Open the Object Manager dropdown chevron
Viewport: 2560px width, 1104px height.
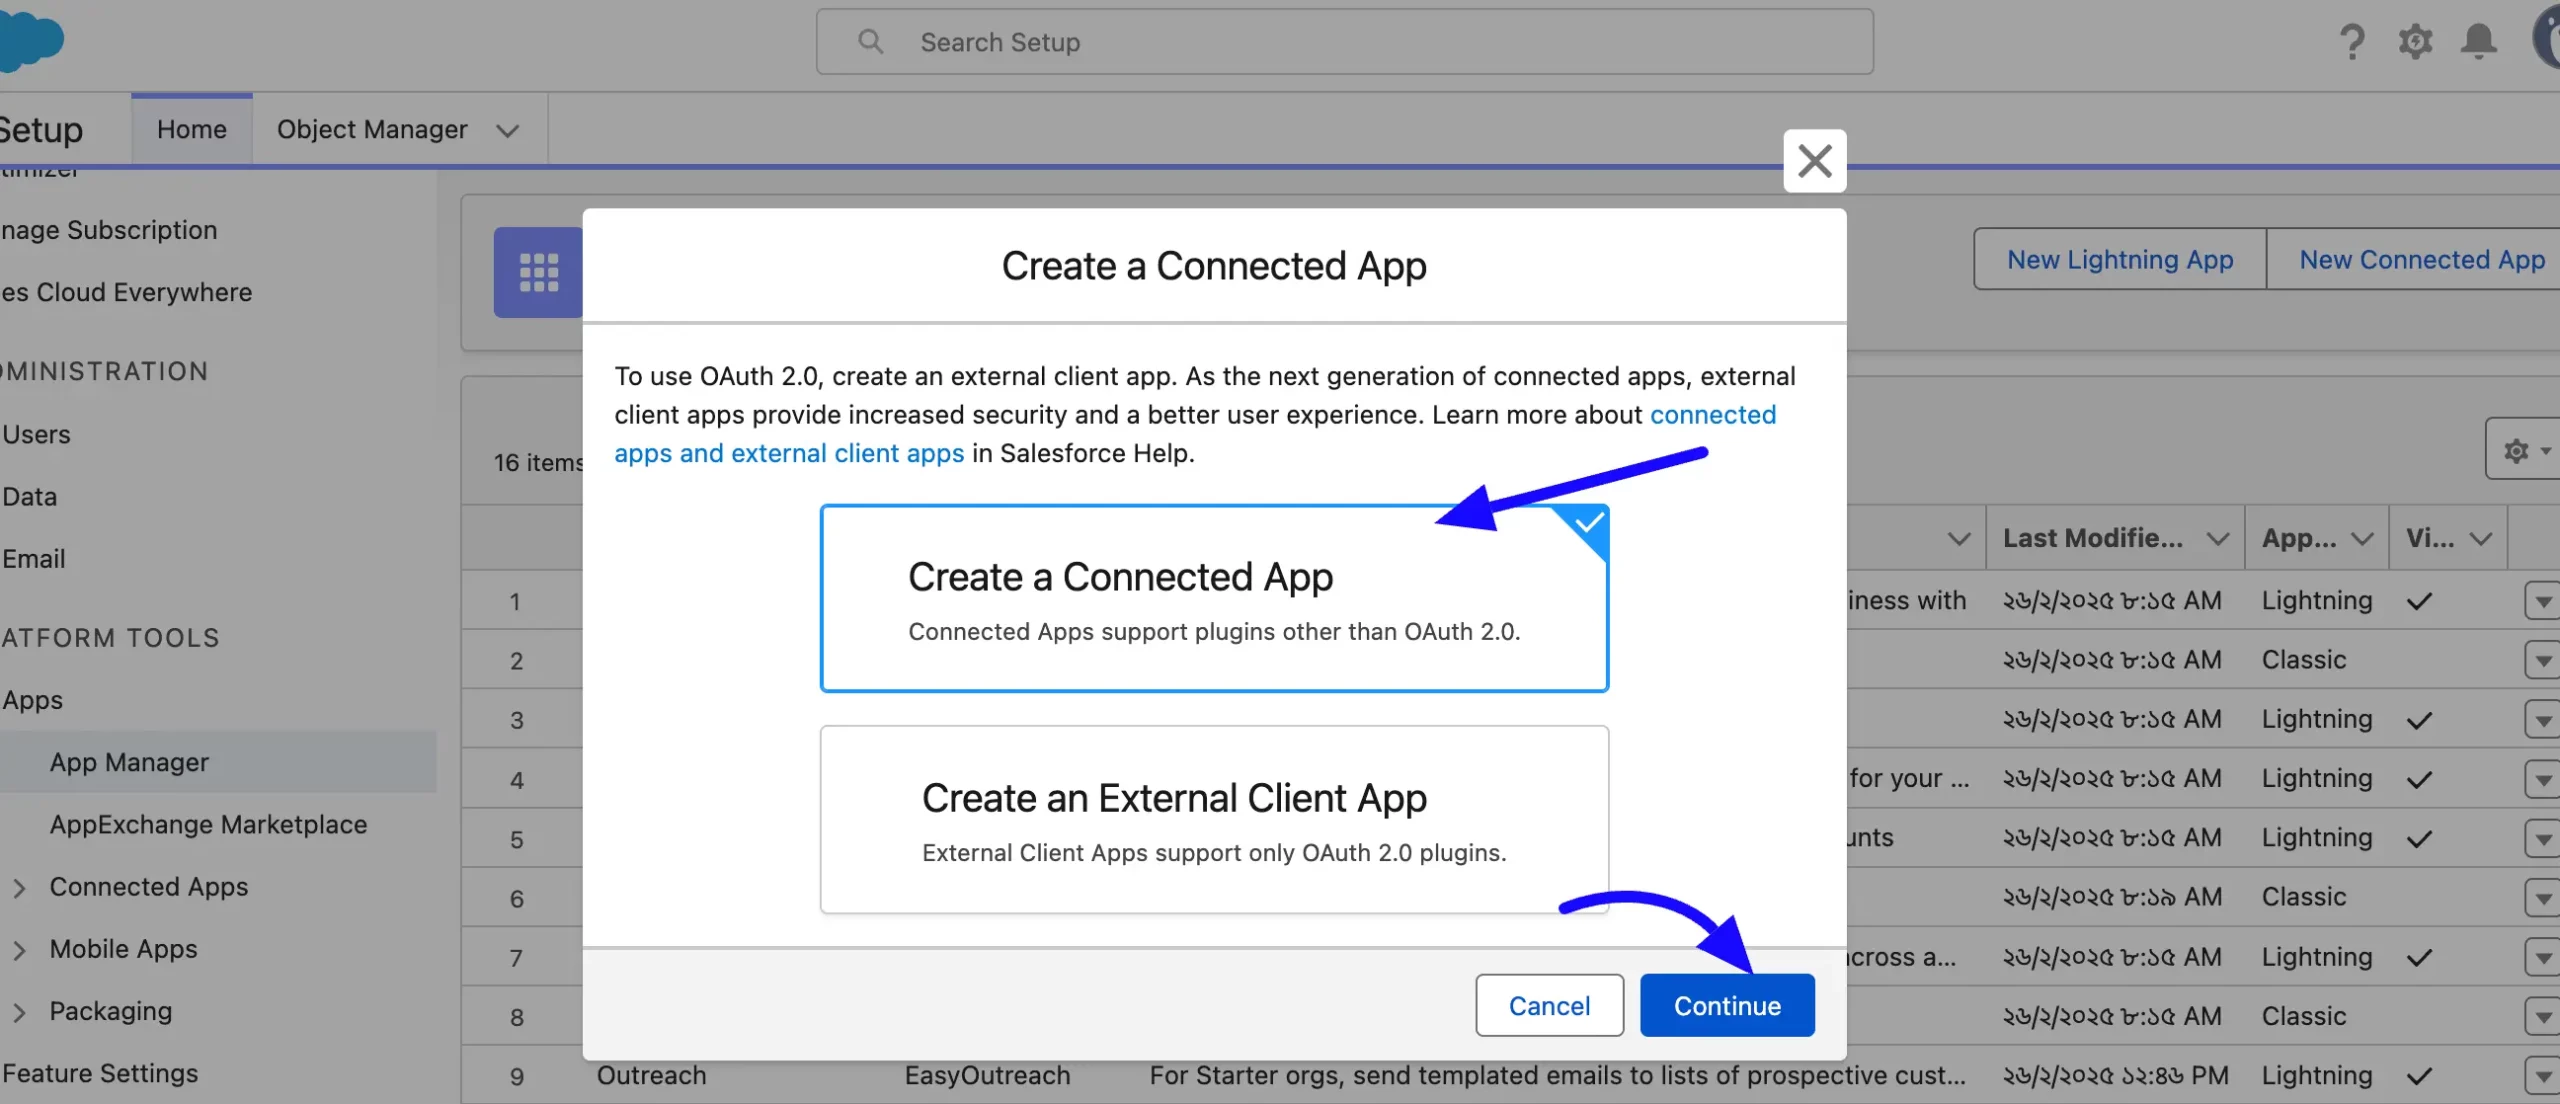click(508, 131)
